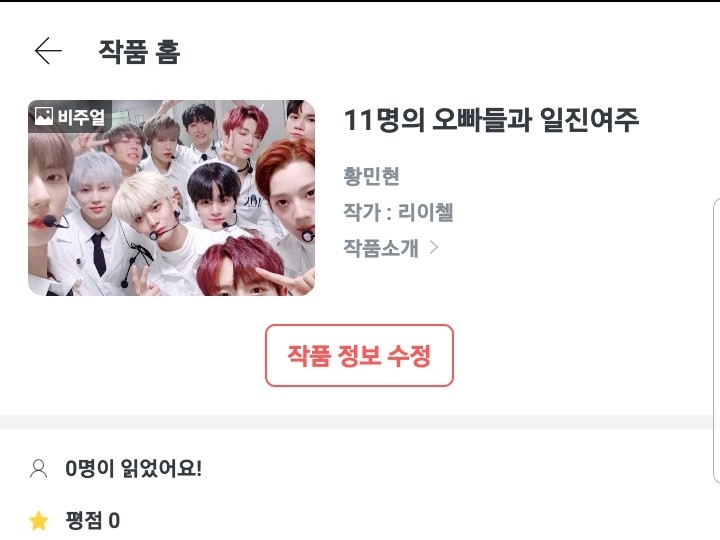Click the author label 작가 : 리이첼

399,212
